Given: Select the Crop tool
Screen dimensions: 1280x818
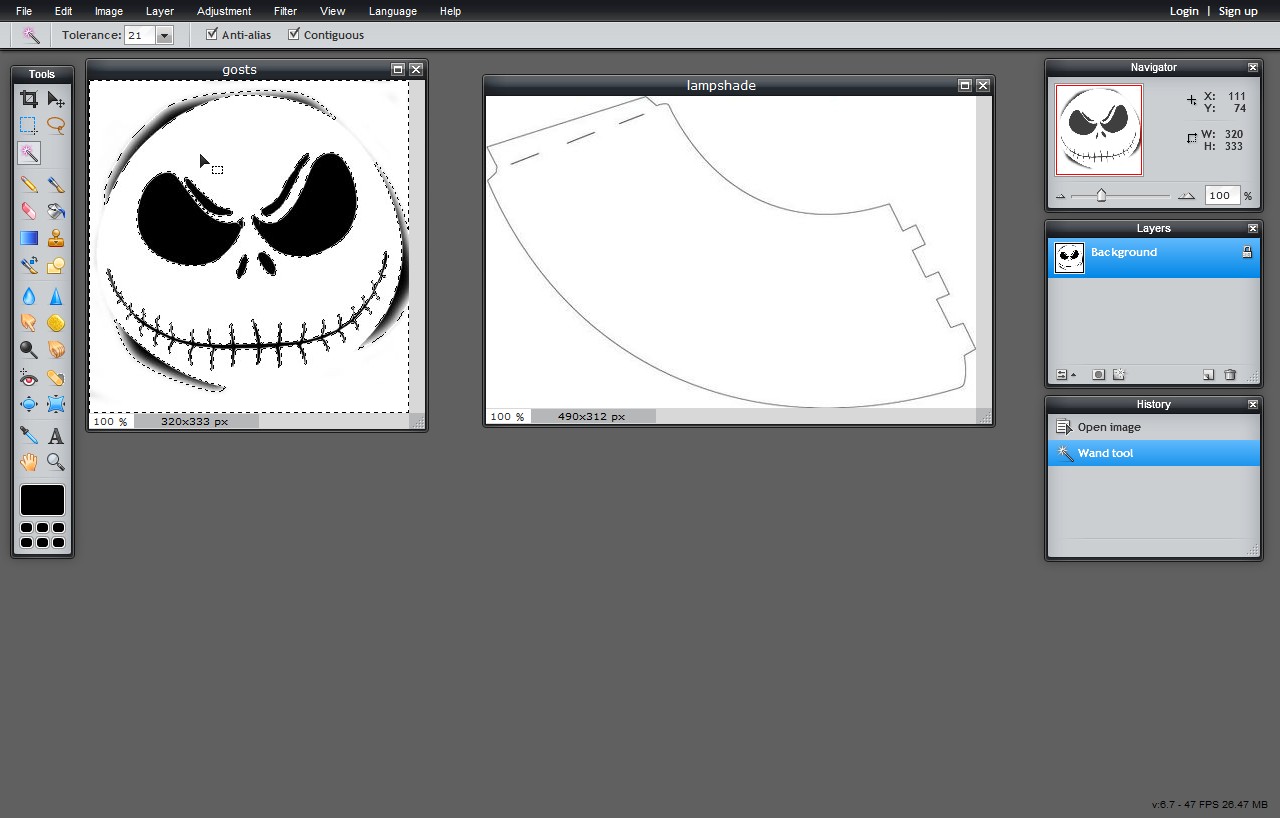Looking at the screenshot, I should pos(29,99).
